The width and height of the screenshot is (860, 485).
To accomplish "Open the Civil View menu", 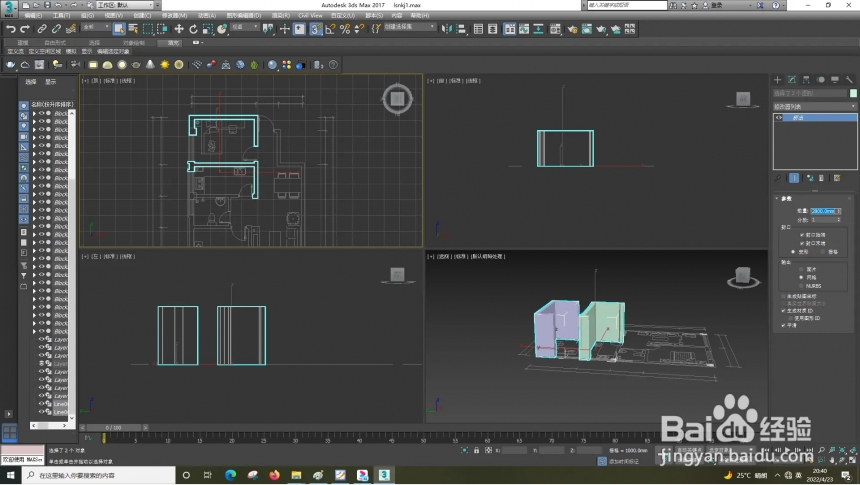I will (310, 15).
